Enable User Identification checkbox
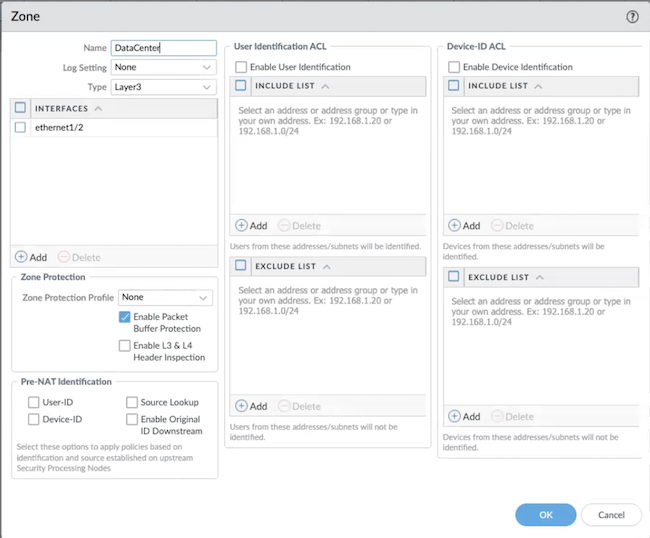650x538 pixels. tap(241, 67)
